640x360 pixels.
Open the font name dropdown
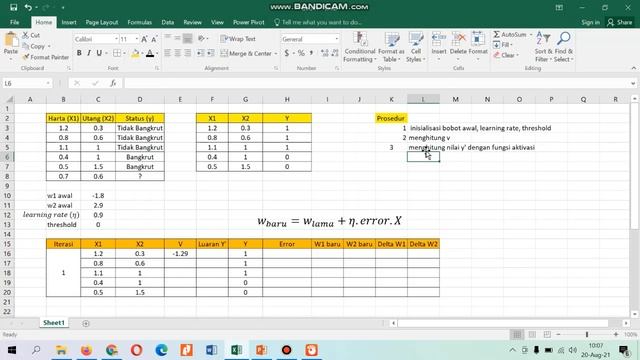point(116,39)
